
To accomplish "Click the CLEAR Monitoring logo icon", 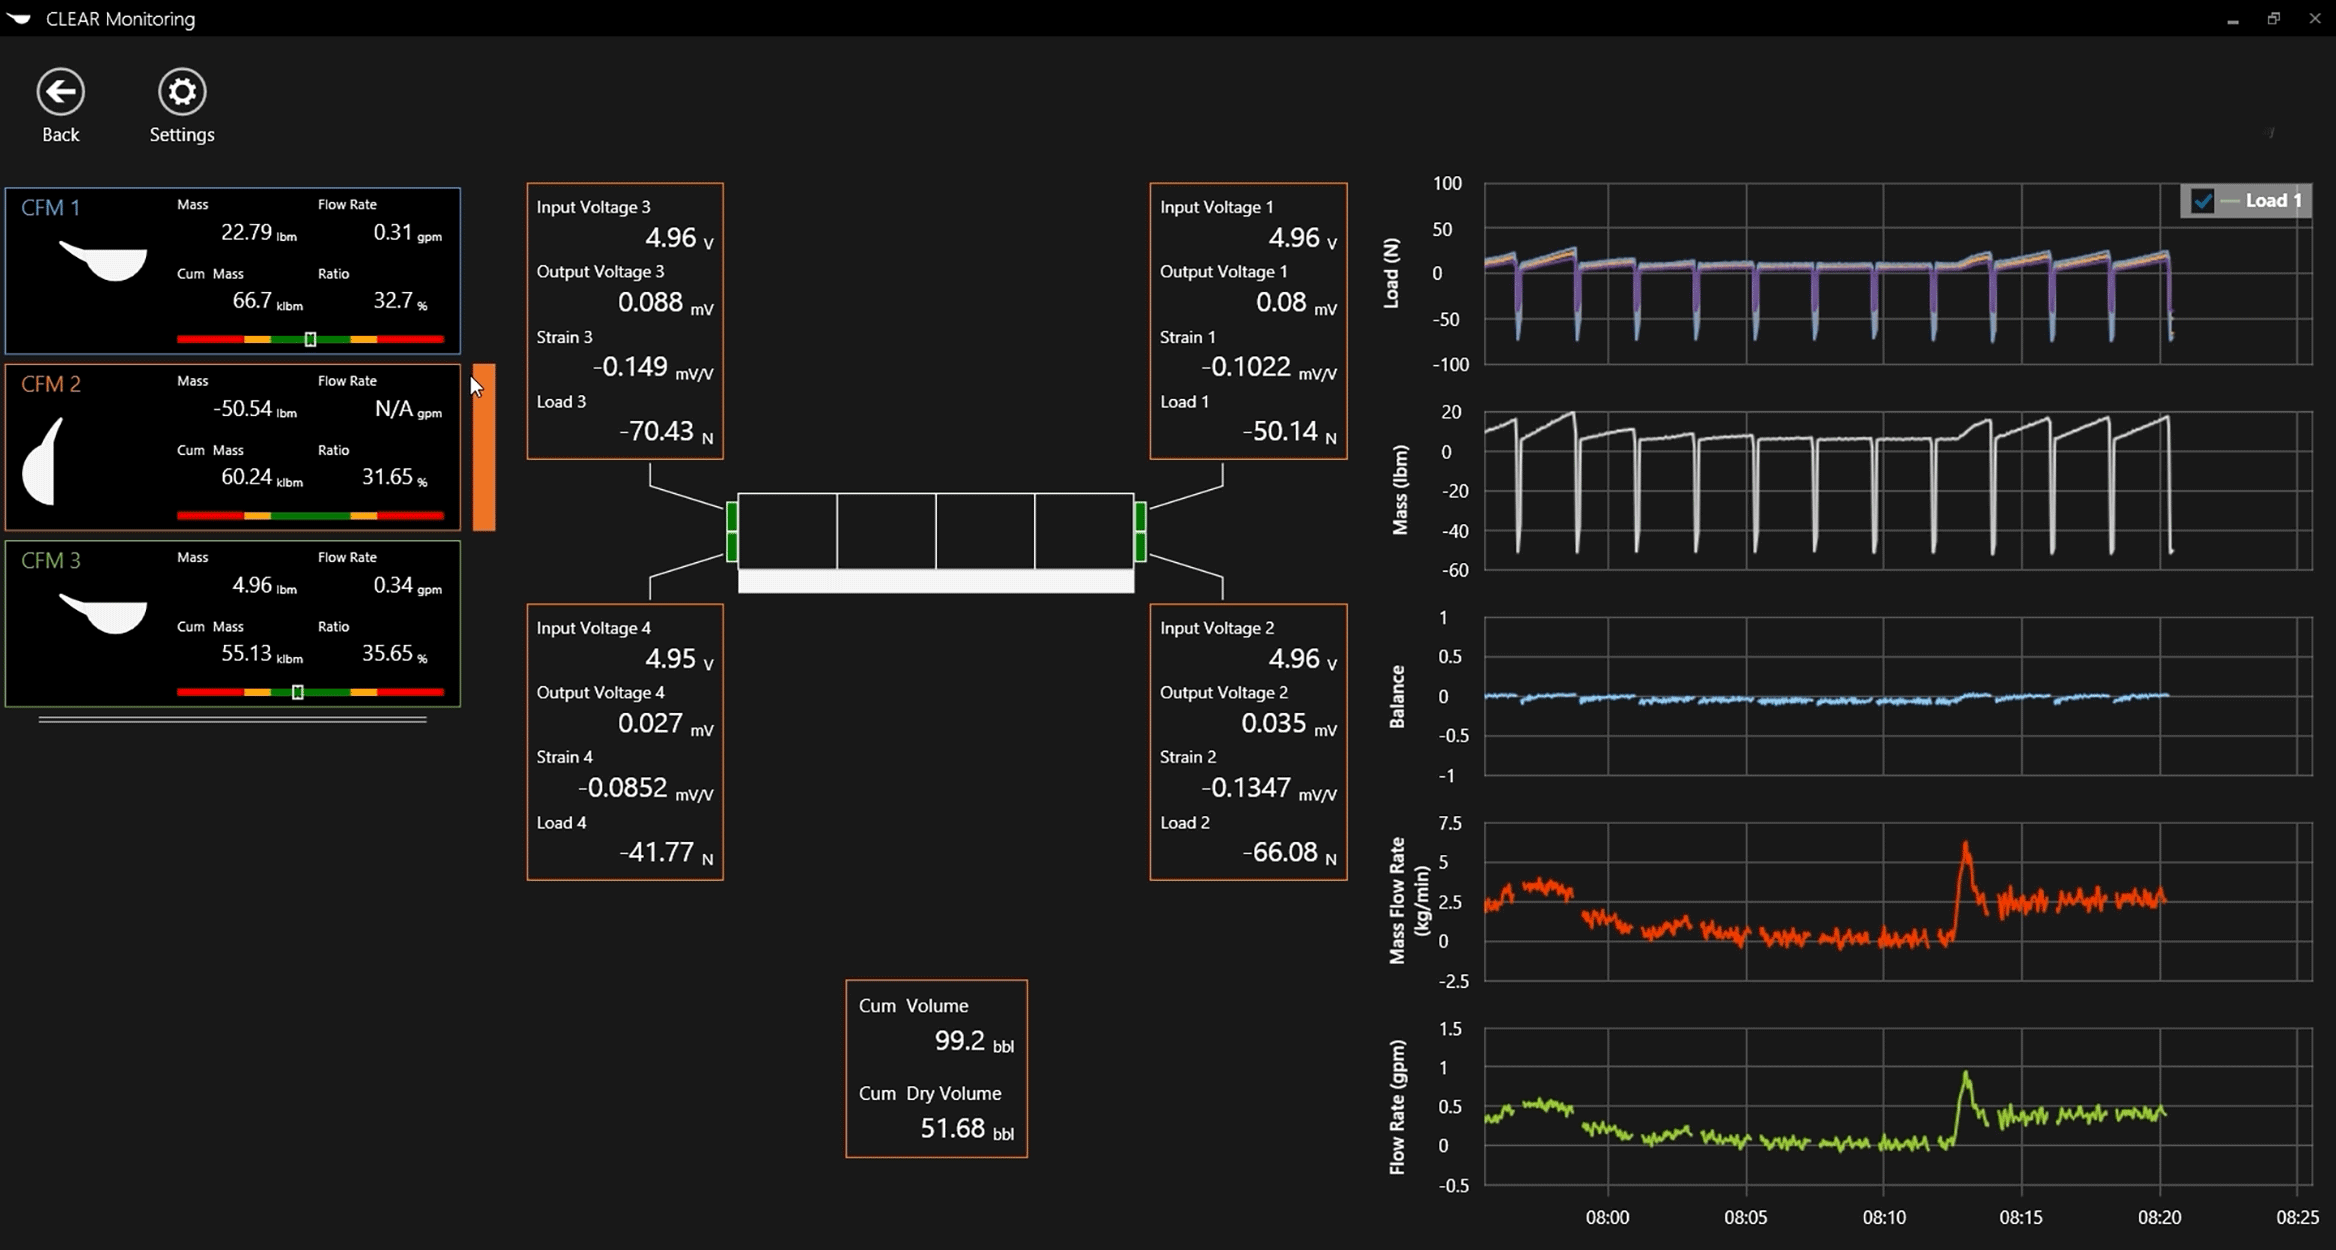I will (x=19, y=18).
